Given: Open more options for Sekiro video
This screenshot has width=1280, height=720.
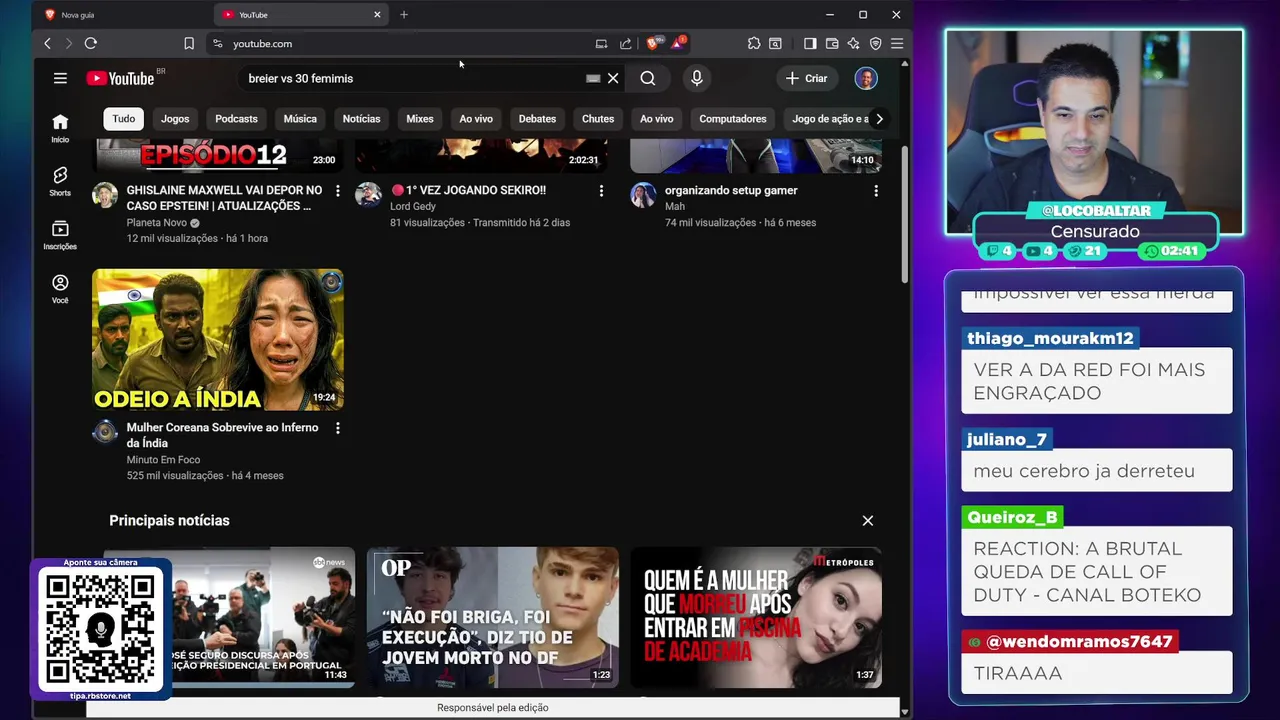Looking at the screenshot, I should click(601, 190).
